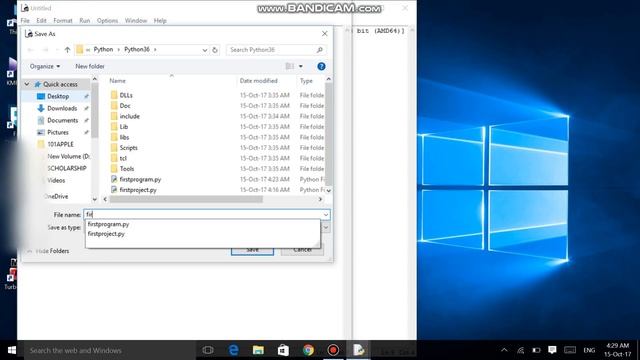
Task: Select the Doc folder
Action: pos(125,106)
